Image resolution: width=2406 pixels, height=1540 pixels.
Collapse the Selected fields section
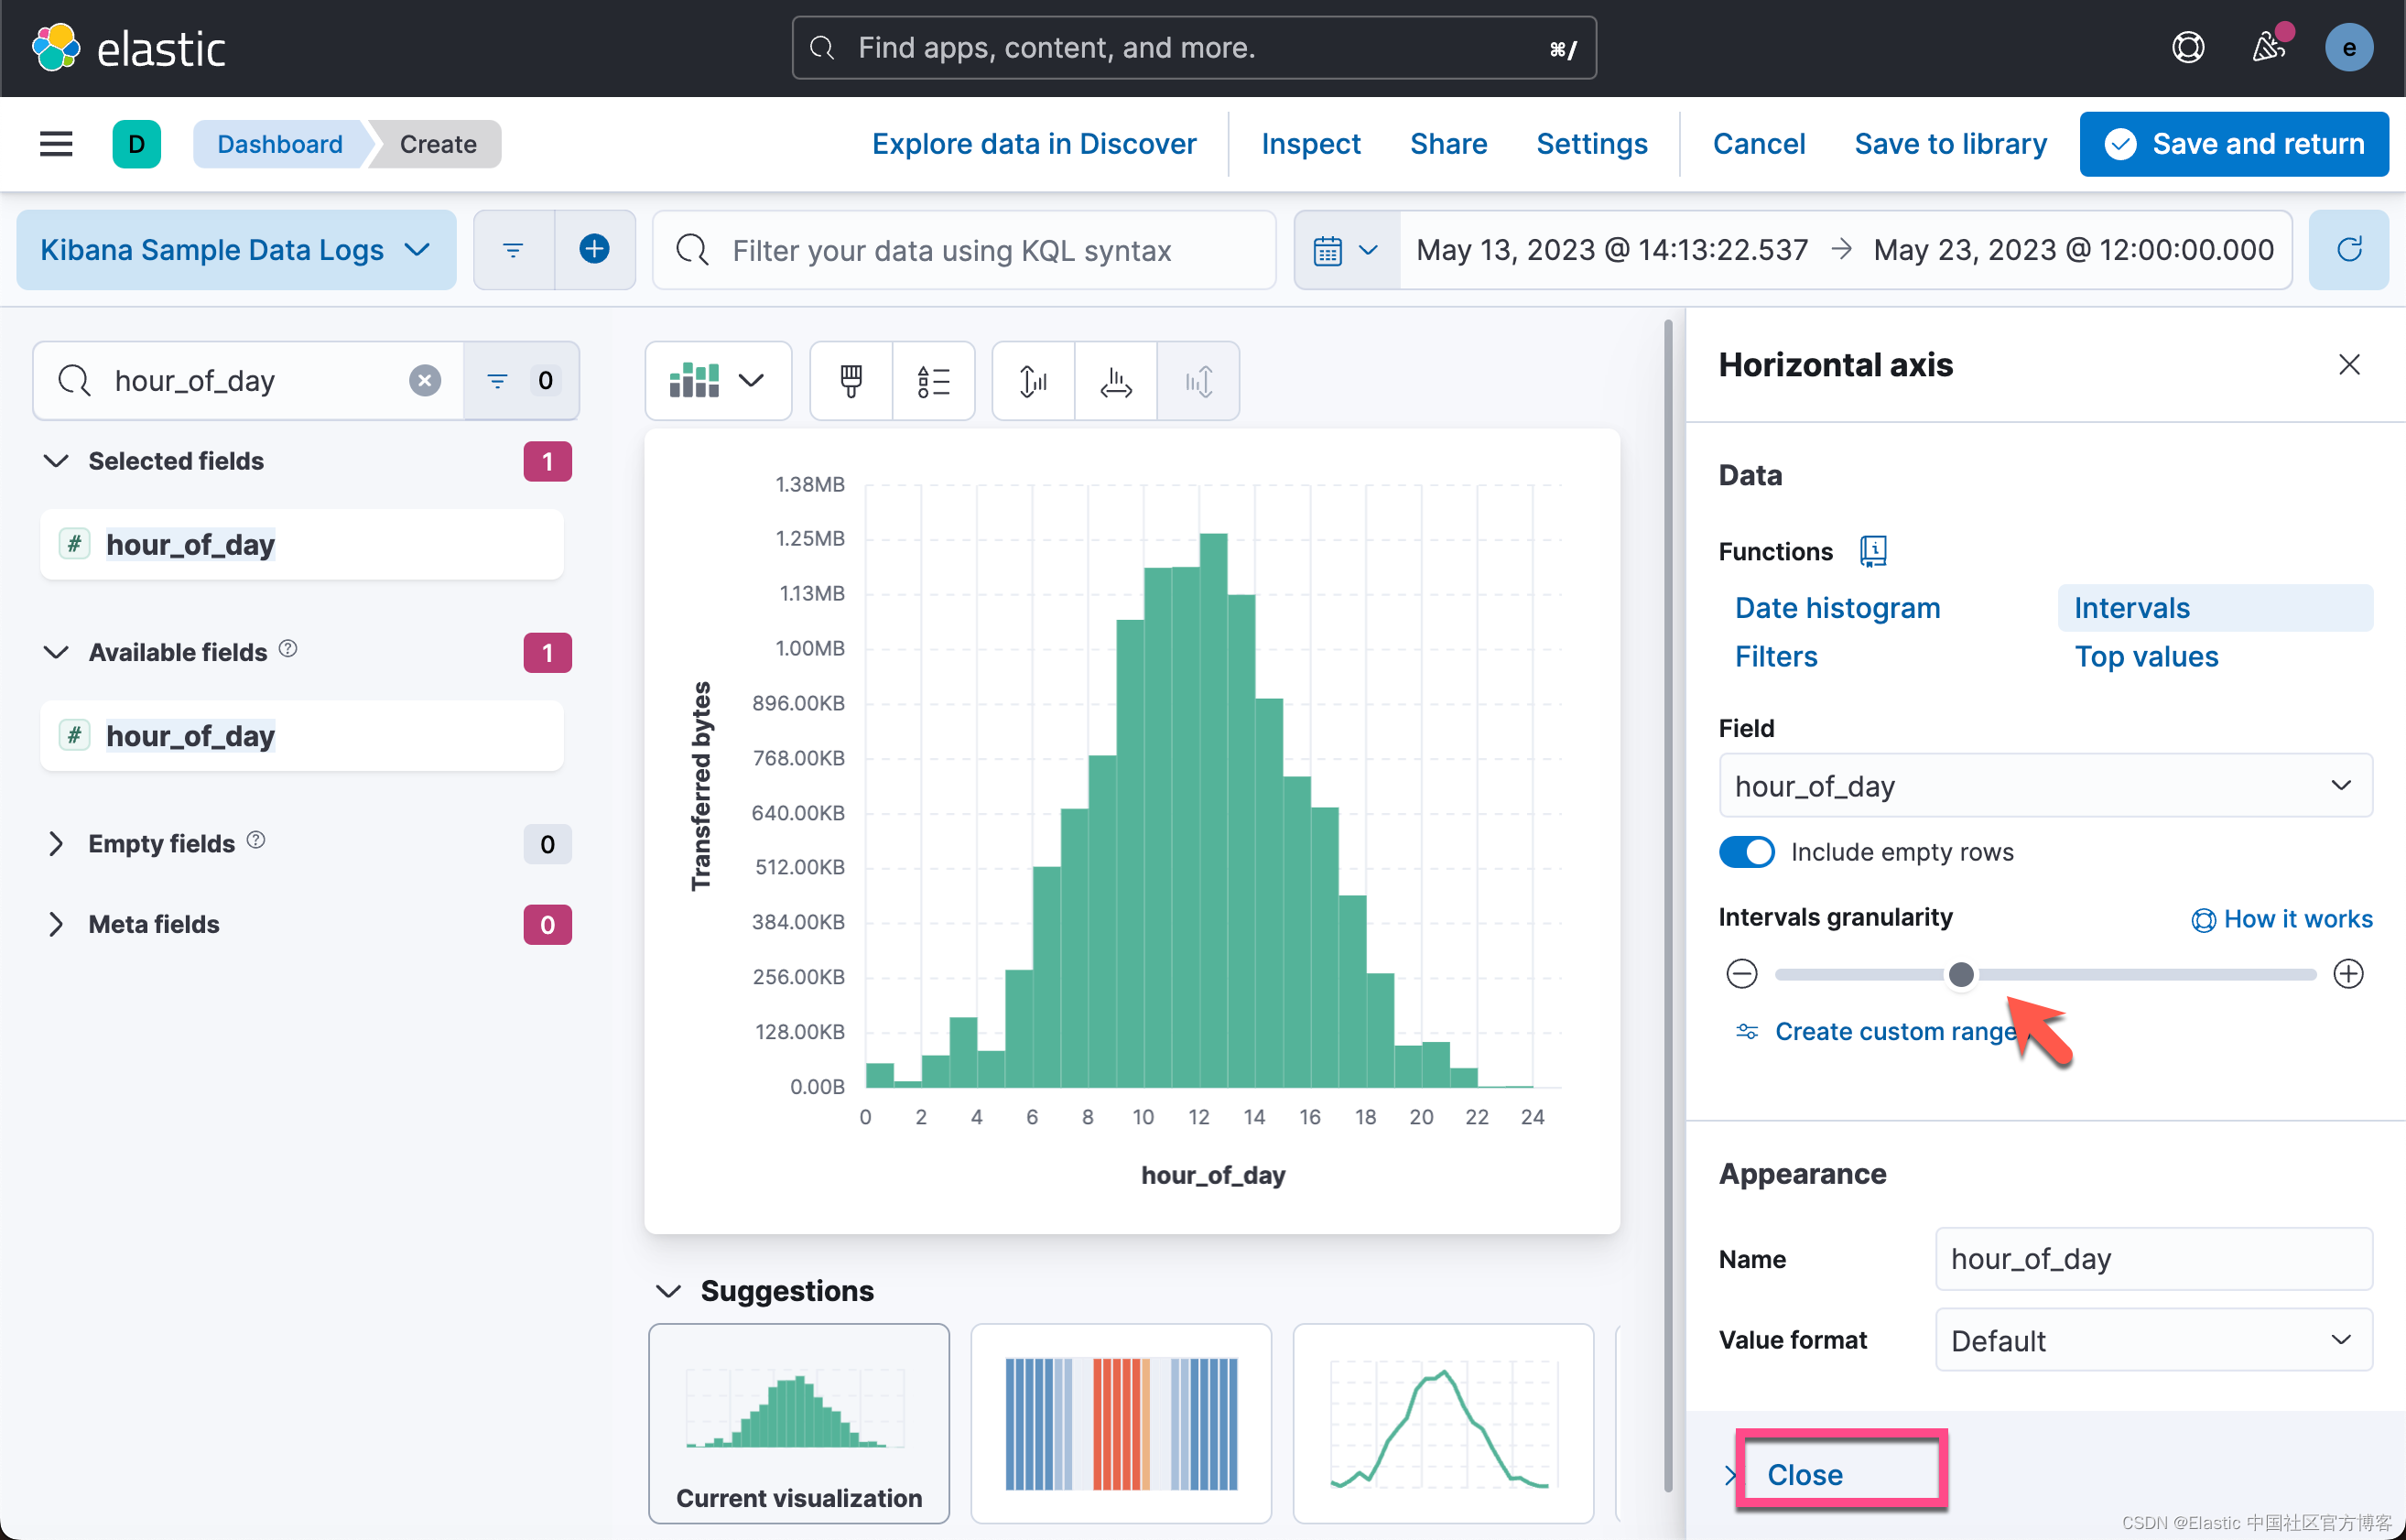point(56,461)
